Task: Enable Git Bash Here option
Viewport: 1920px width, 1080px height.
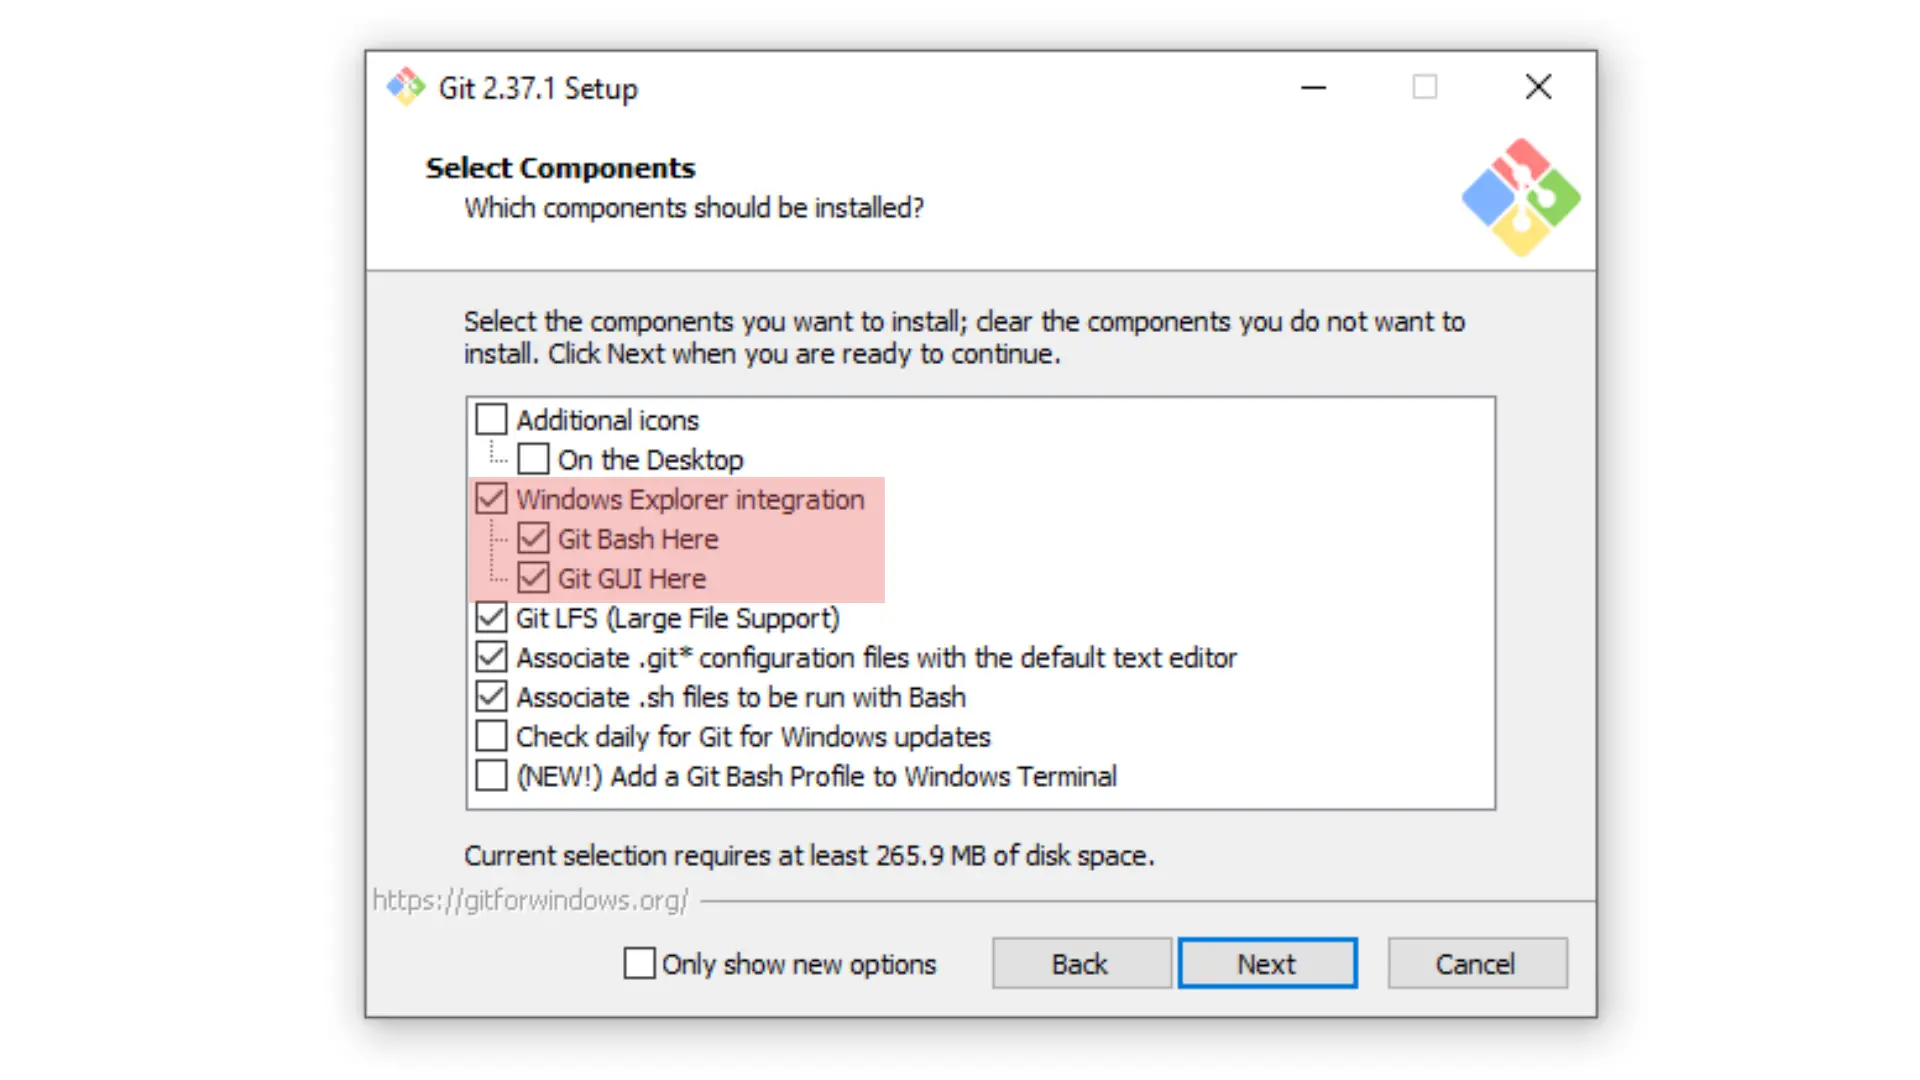Action: point(534,538)
